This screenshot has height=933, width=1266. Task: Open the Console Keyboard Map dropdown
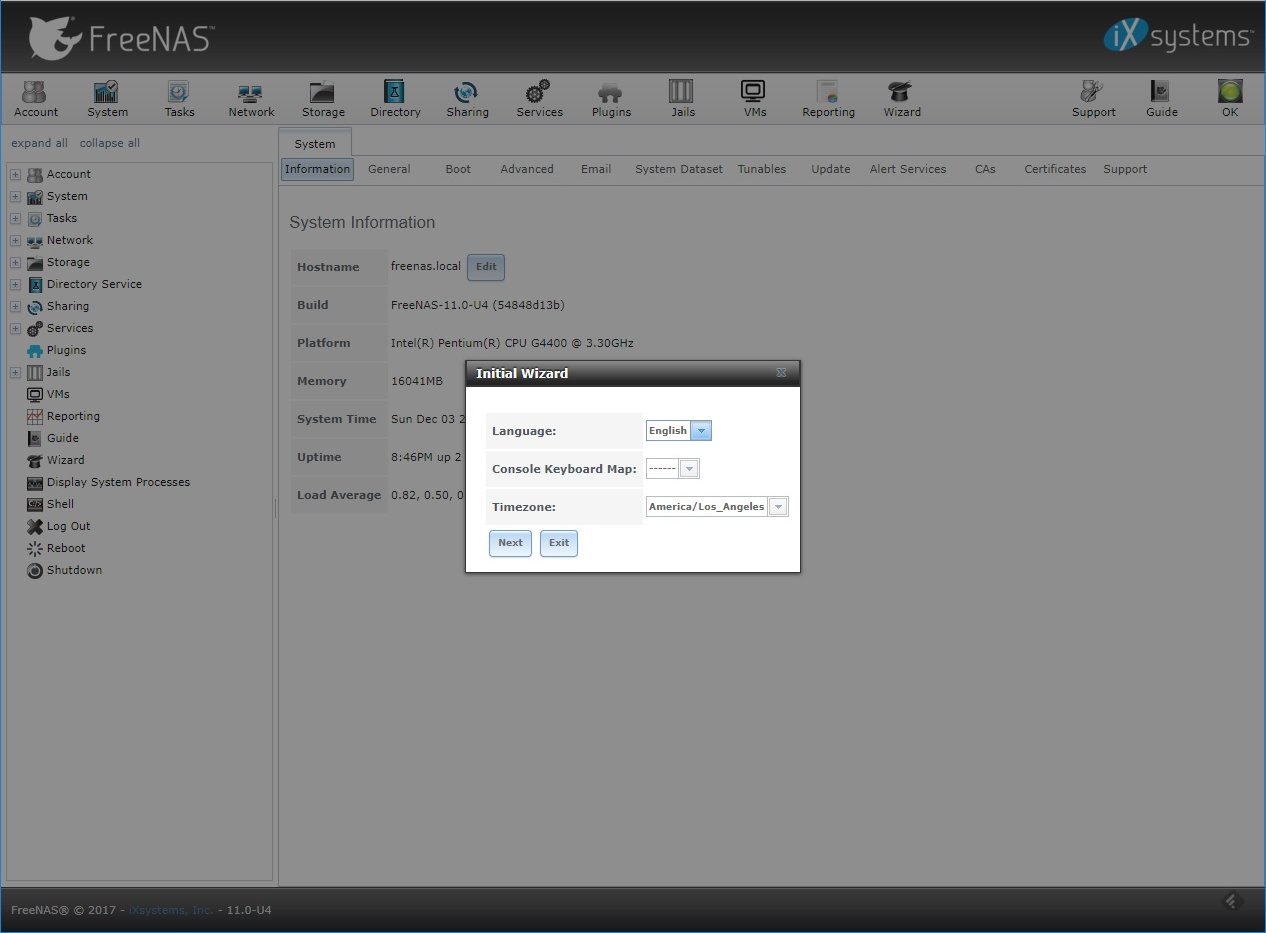coord(689,469)
